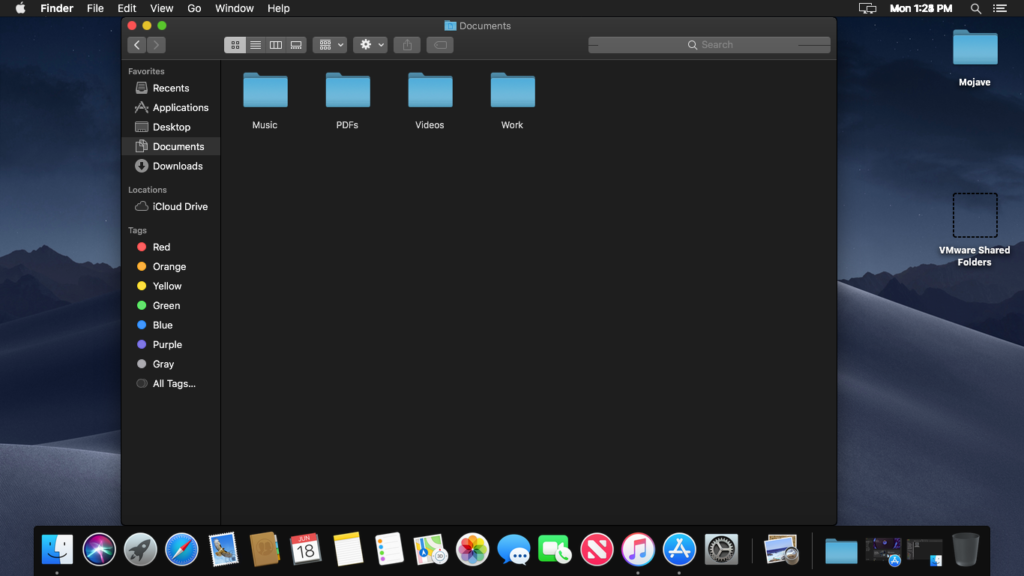The height and width of the screenshot is (576, 1024).
Task: Open Launchpad from the Dock
Action: [x=140, y=549]
